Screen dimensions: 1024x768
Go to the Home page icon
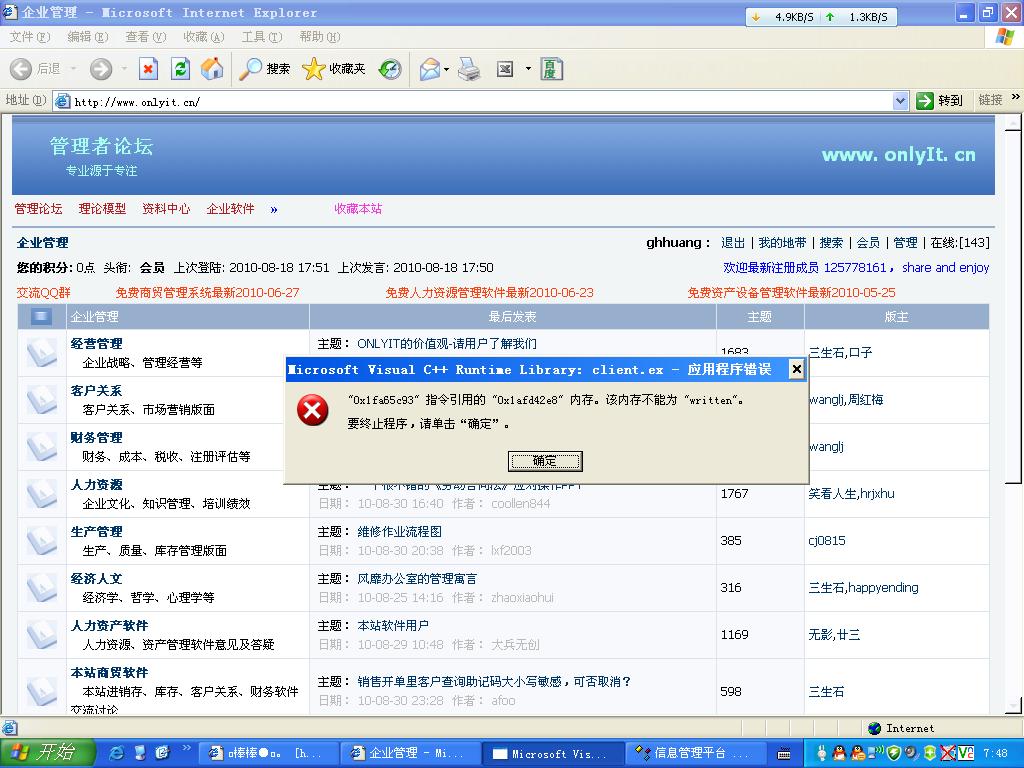tap(212, 68)
